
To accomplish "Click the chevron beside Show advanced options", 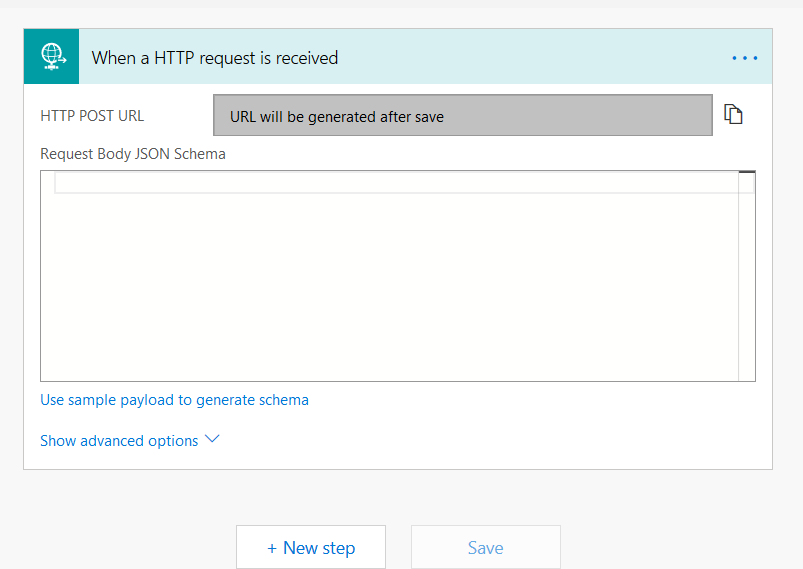I will [x=211, y=440].
